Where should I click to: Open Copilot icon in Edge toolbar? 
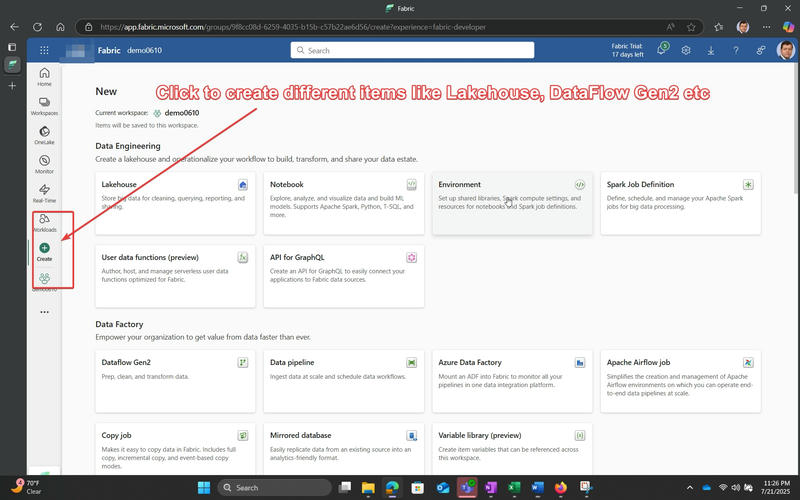788,27
